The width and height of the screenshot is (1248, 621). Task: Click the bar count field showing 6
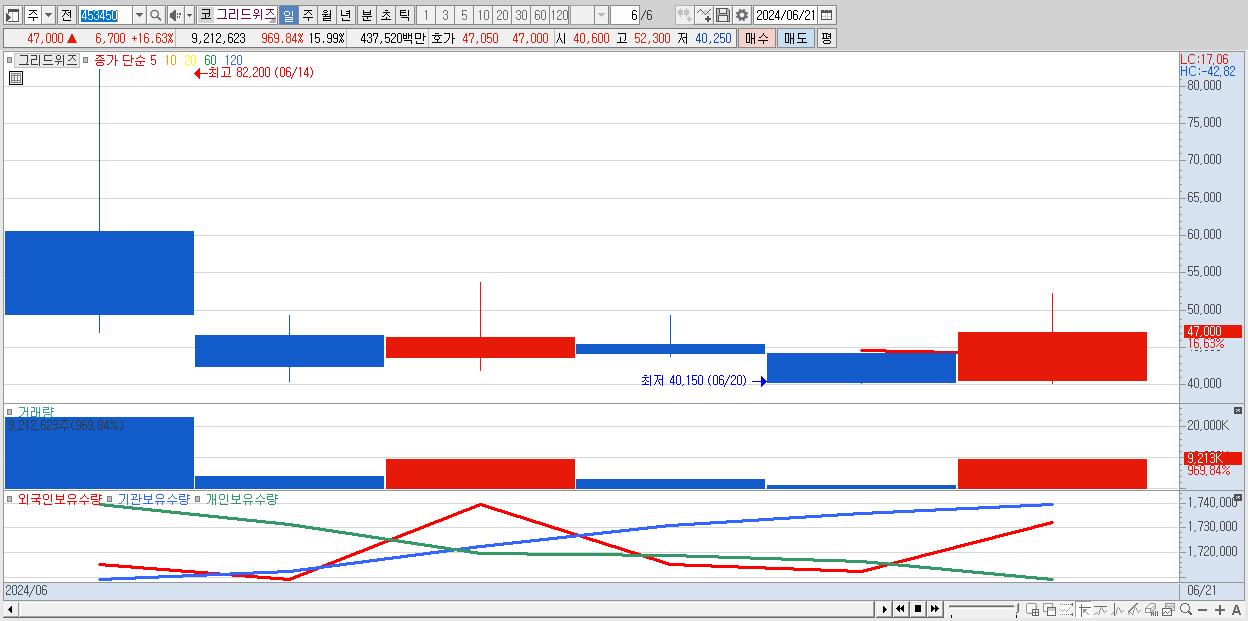coord(624,15)
